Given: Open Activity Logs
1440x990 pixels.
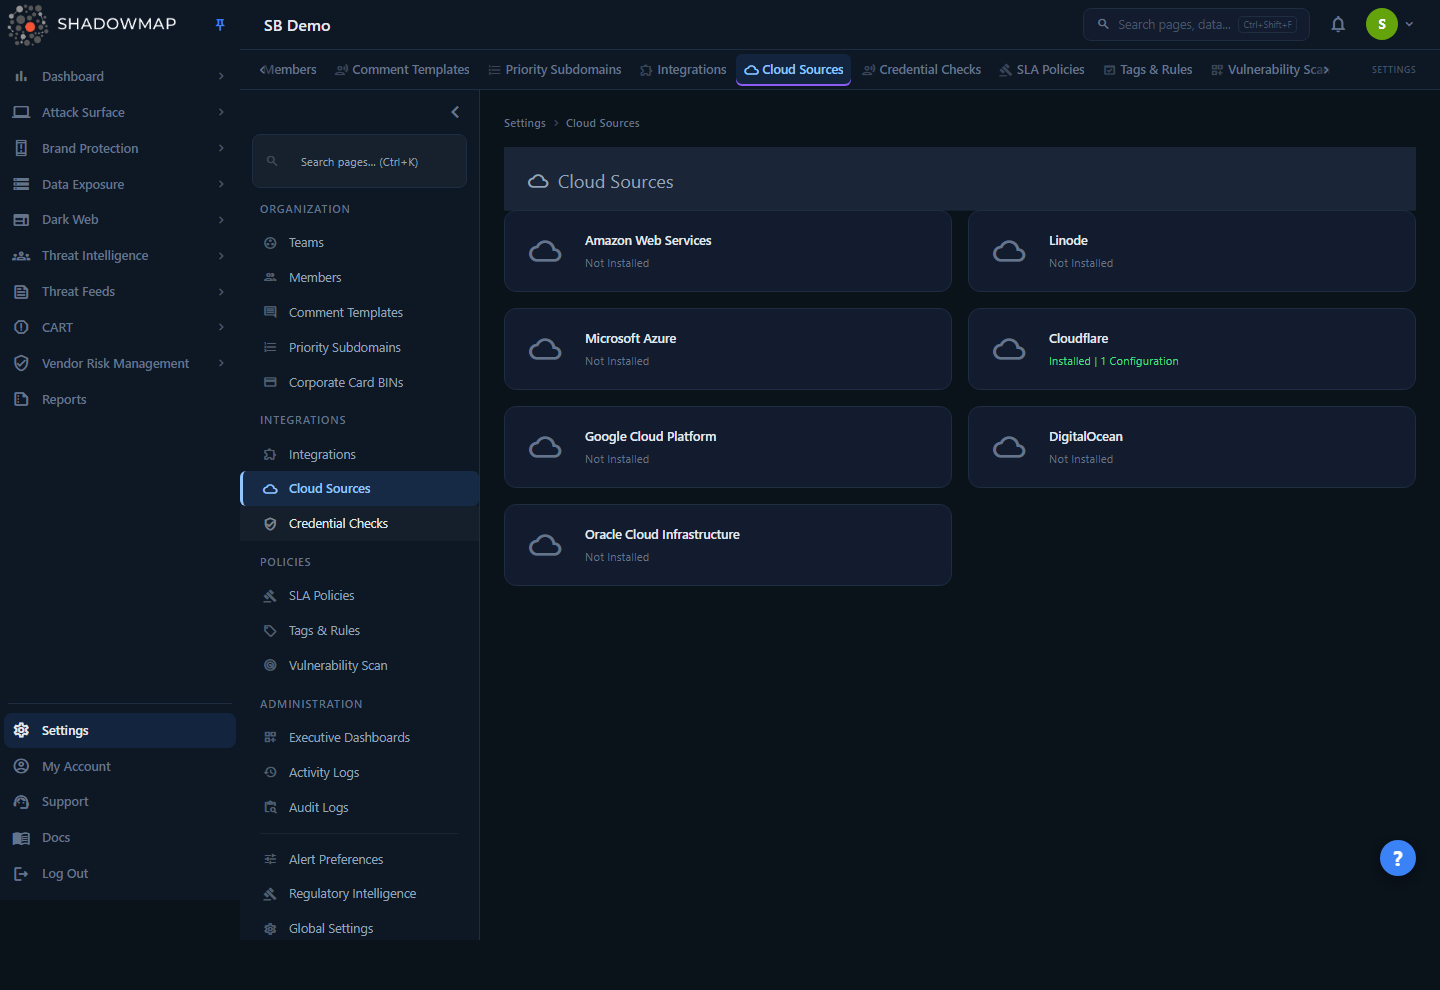Looking at the screenshot, I should (x=360, y=773).
